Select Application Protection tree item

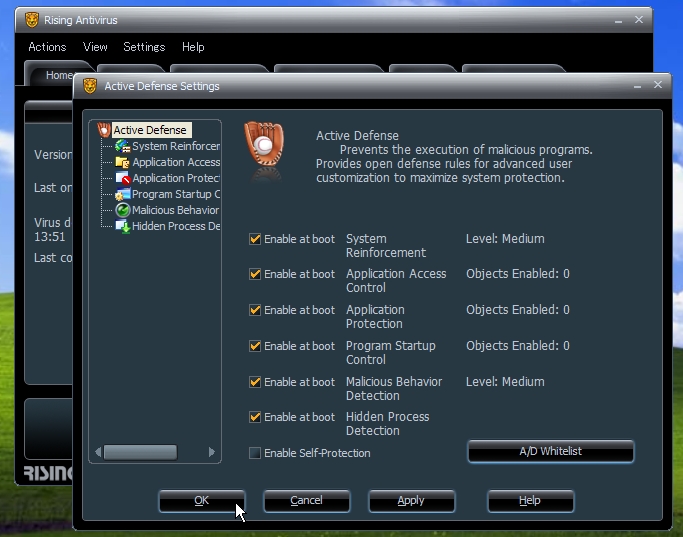[176, 178]
